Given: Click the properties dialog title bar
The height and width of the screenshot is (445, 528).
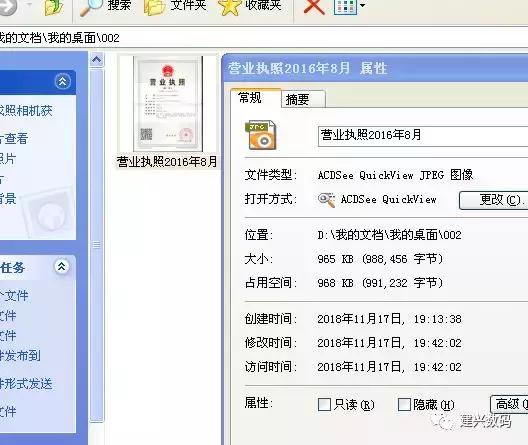Looking at the screenshot, I should pyautogui.click(x=376, y=69).
